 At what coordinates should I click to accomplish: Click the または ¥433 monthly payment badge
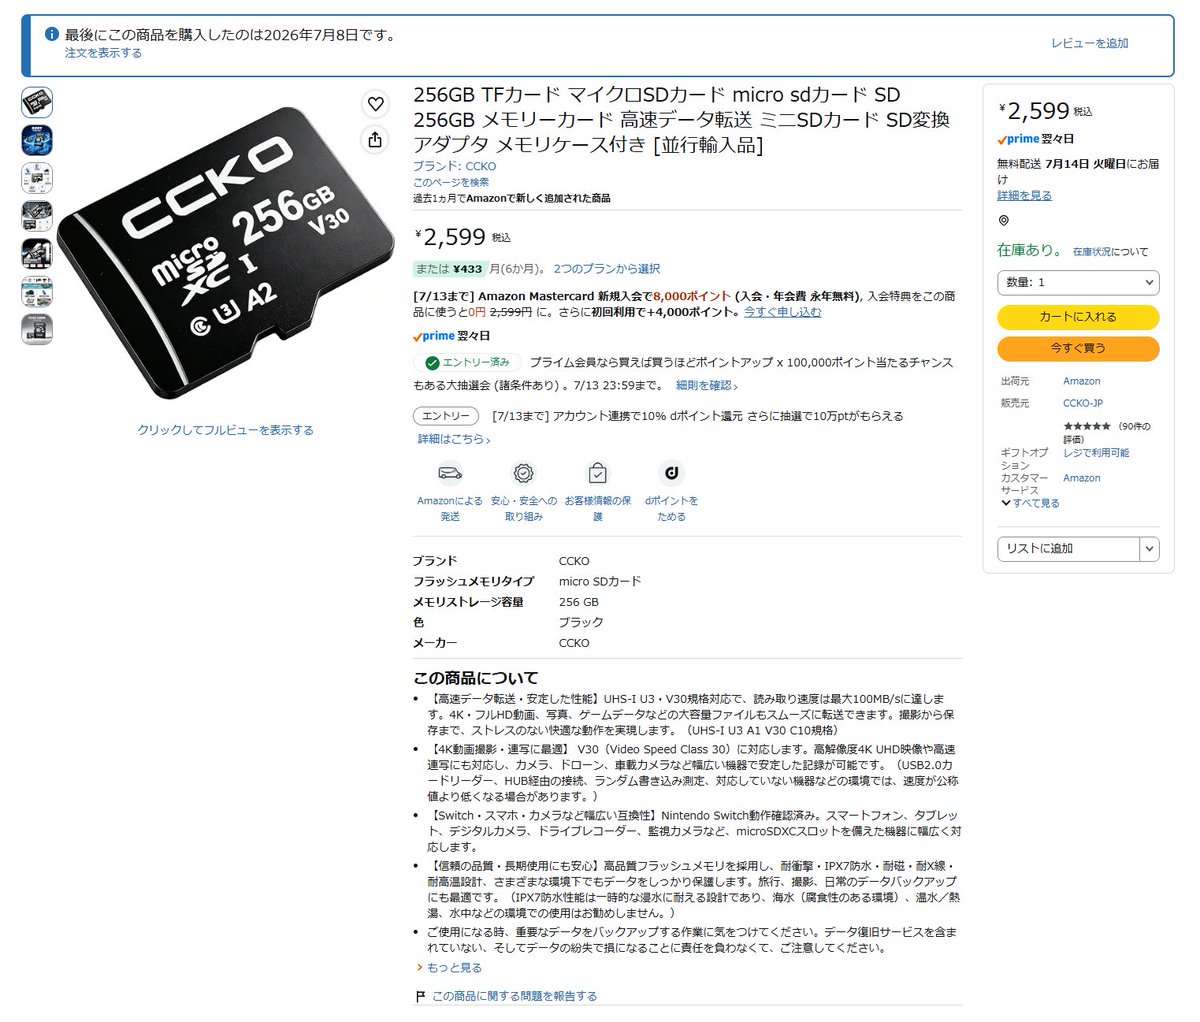click(451, 269)
